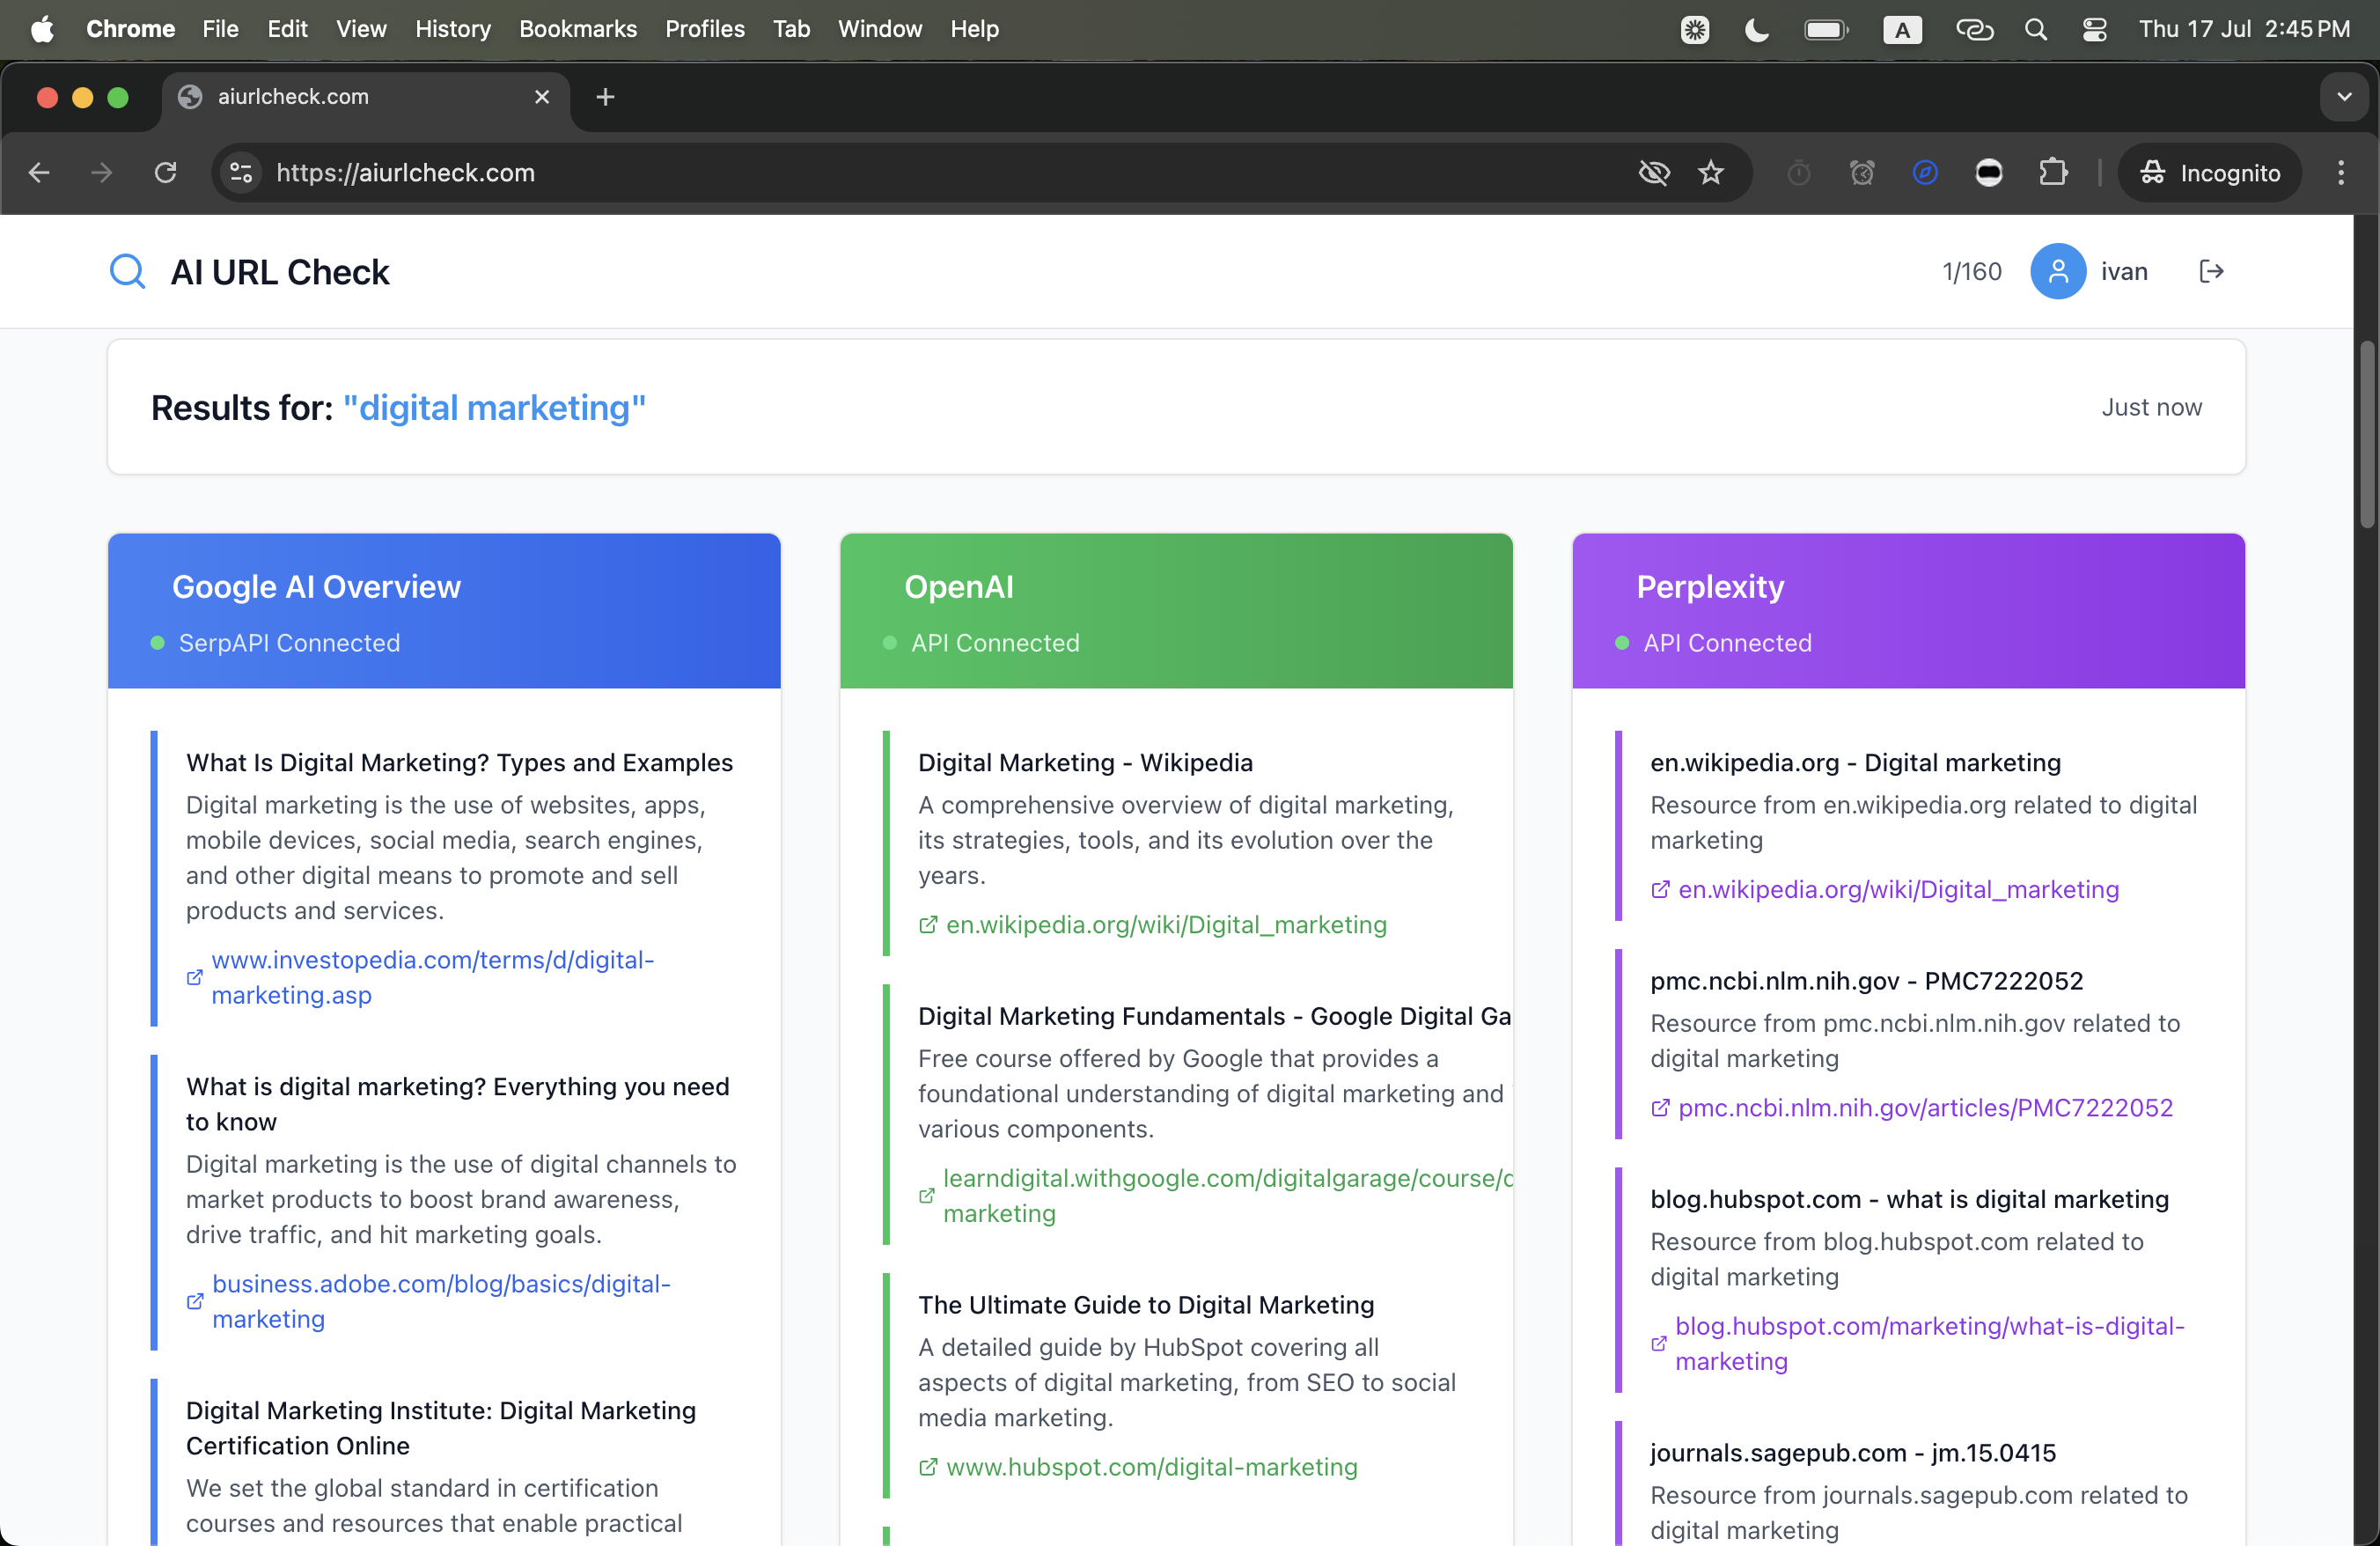
Task: Open the investopedia.com digital-marketing.asp link
Action: pos(432,977)
